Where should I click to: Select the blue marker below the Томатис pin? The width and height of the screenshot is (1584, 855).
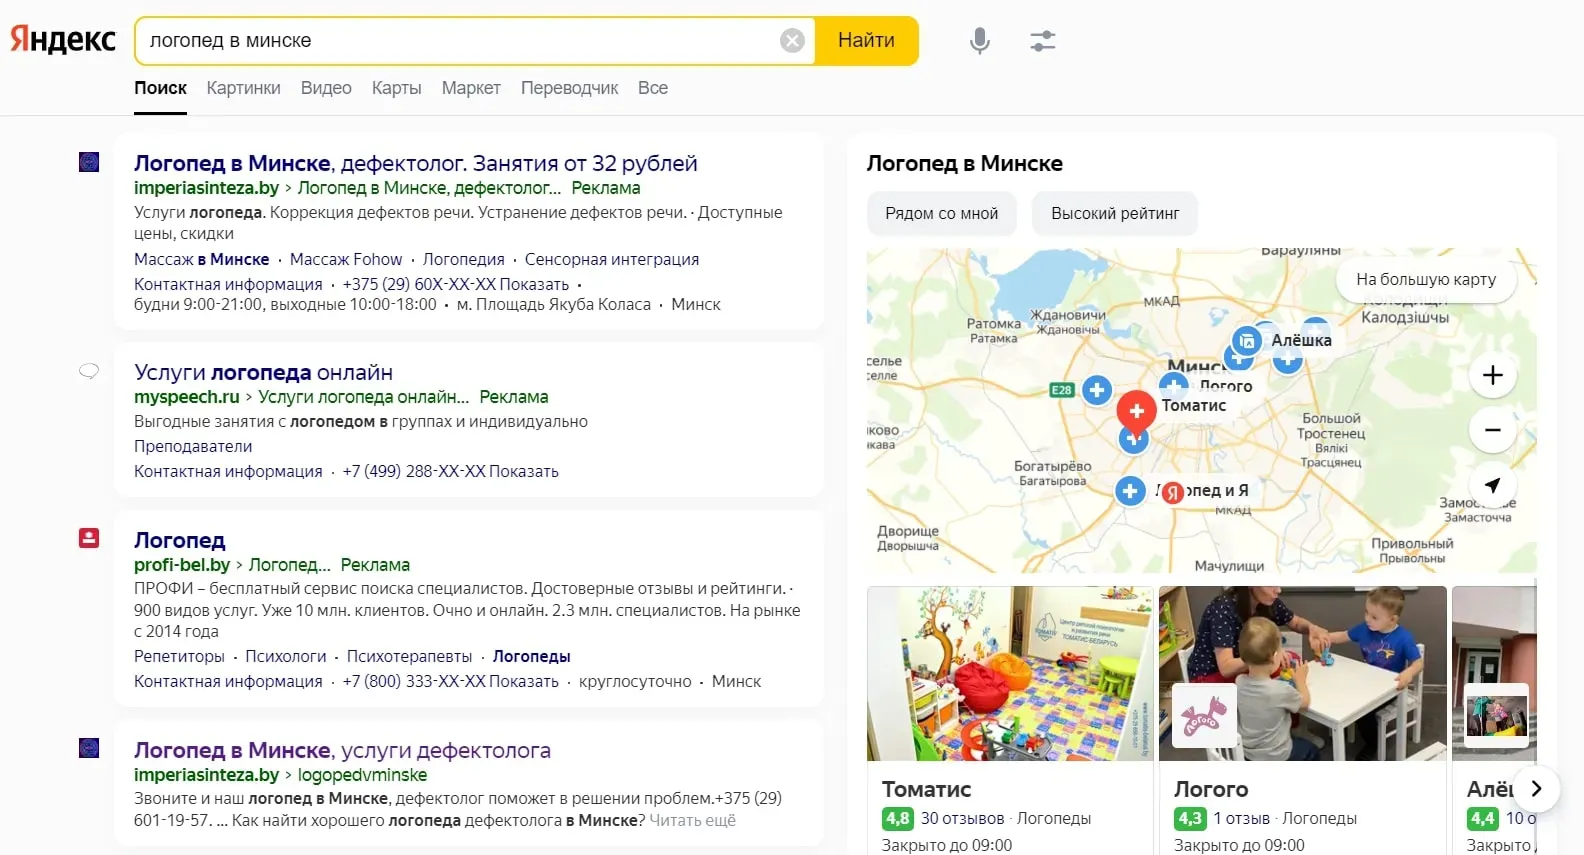[x=1133, y=440]
